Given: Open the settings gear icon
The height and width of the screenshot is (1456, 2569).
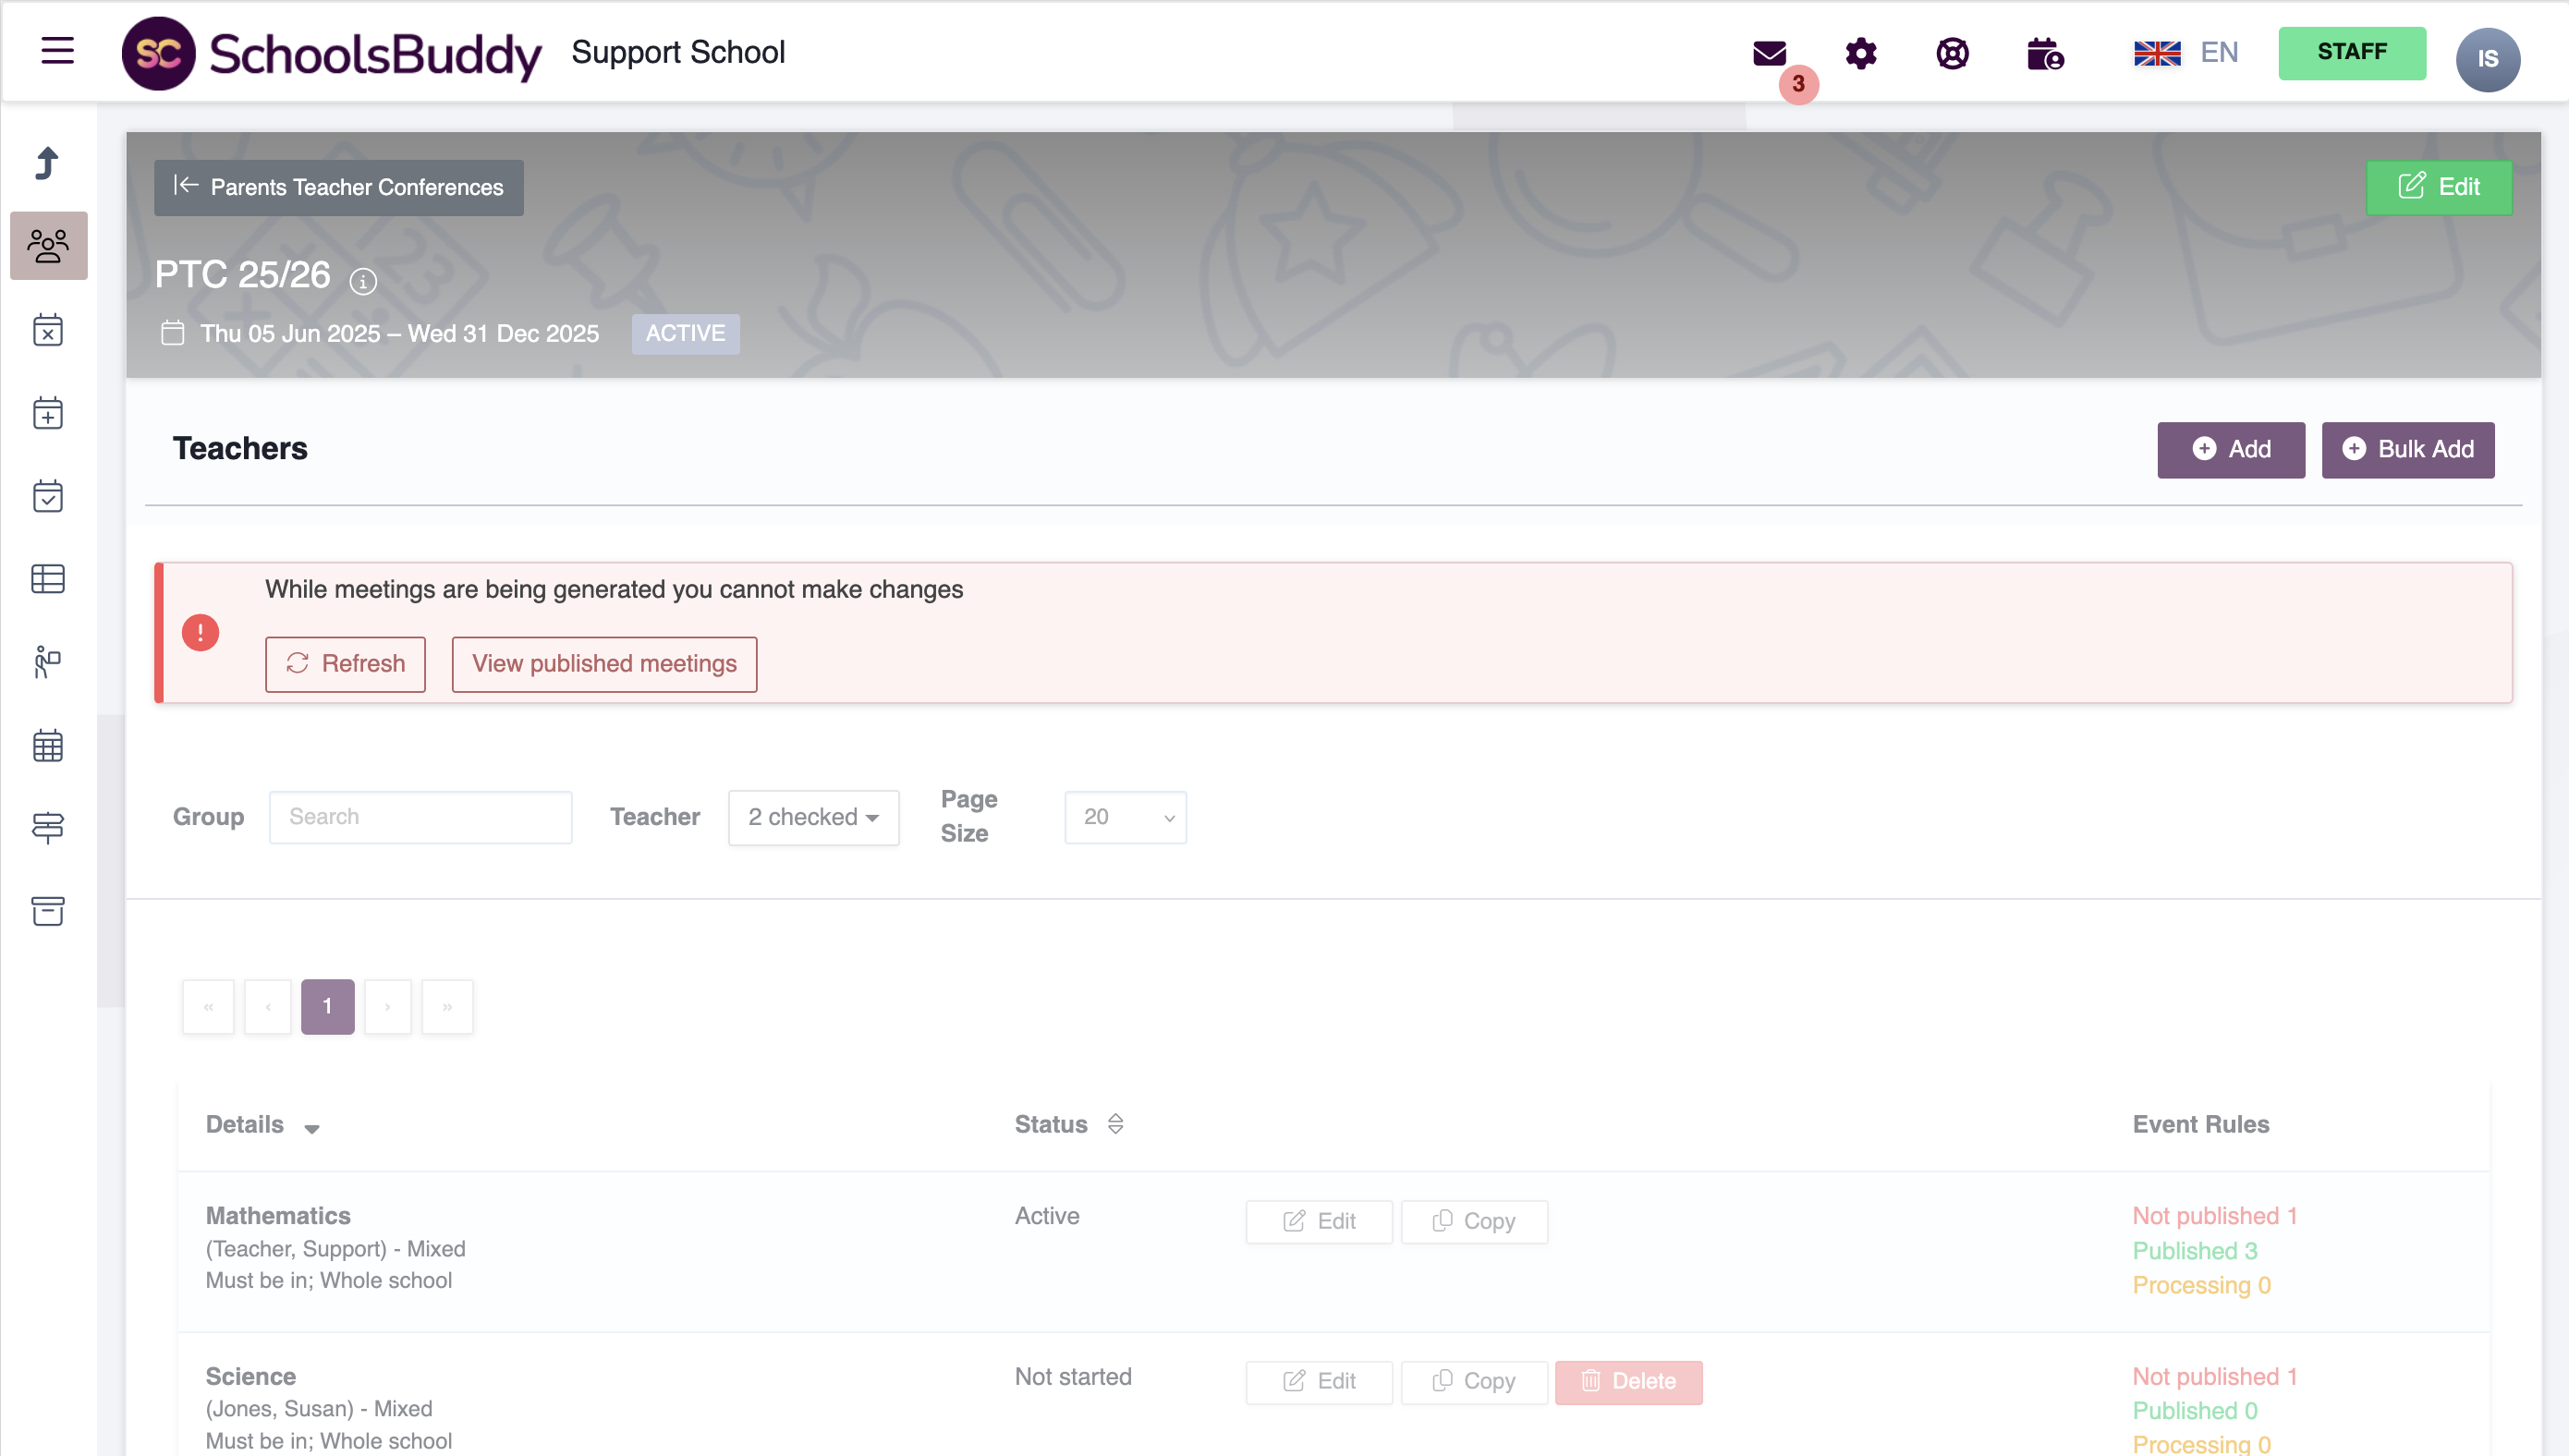Looking at the screenshot, I should click(1860, 53).
